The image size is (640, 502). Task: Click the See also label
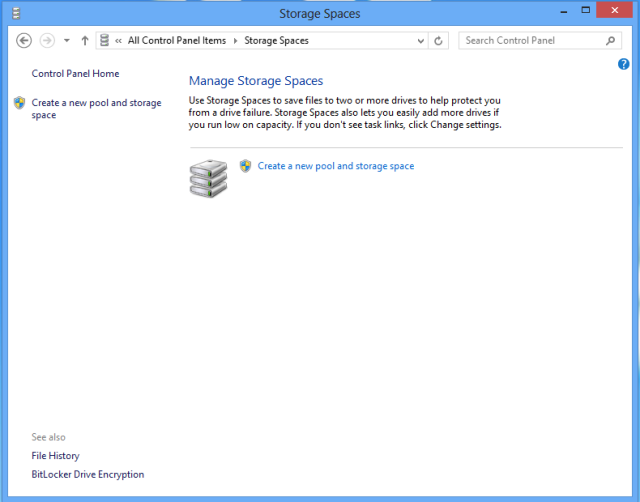[x=49, y=437]
